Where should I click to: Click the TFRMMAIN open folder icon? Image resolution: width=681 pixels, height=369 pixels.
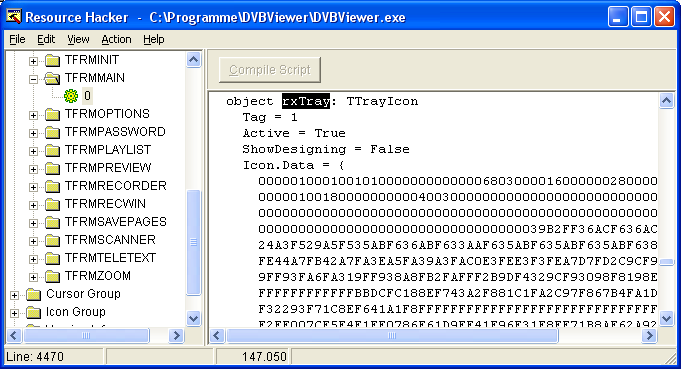[x=53, y=78]
